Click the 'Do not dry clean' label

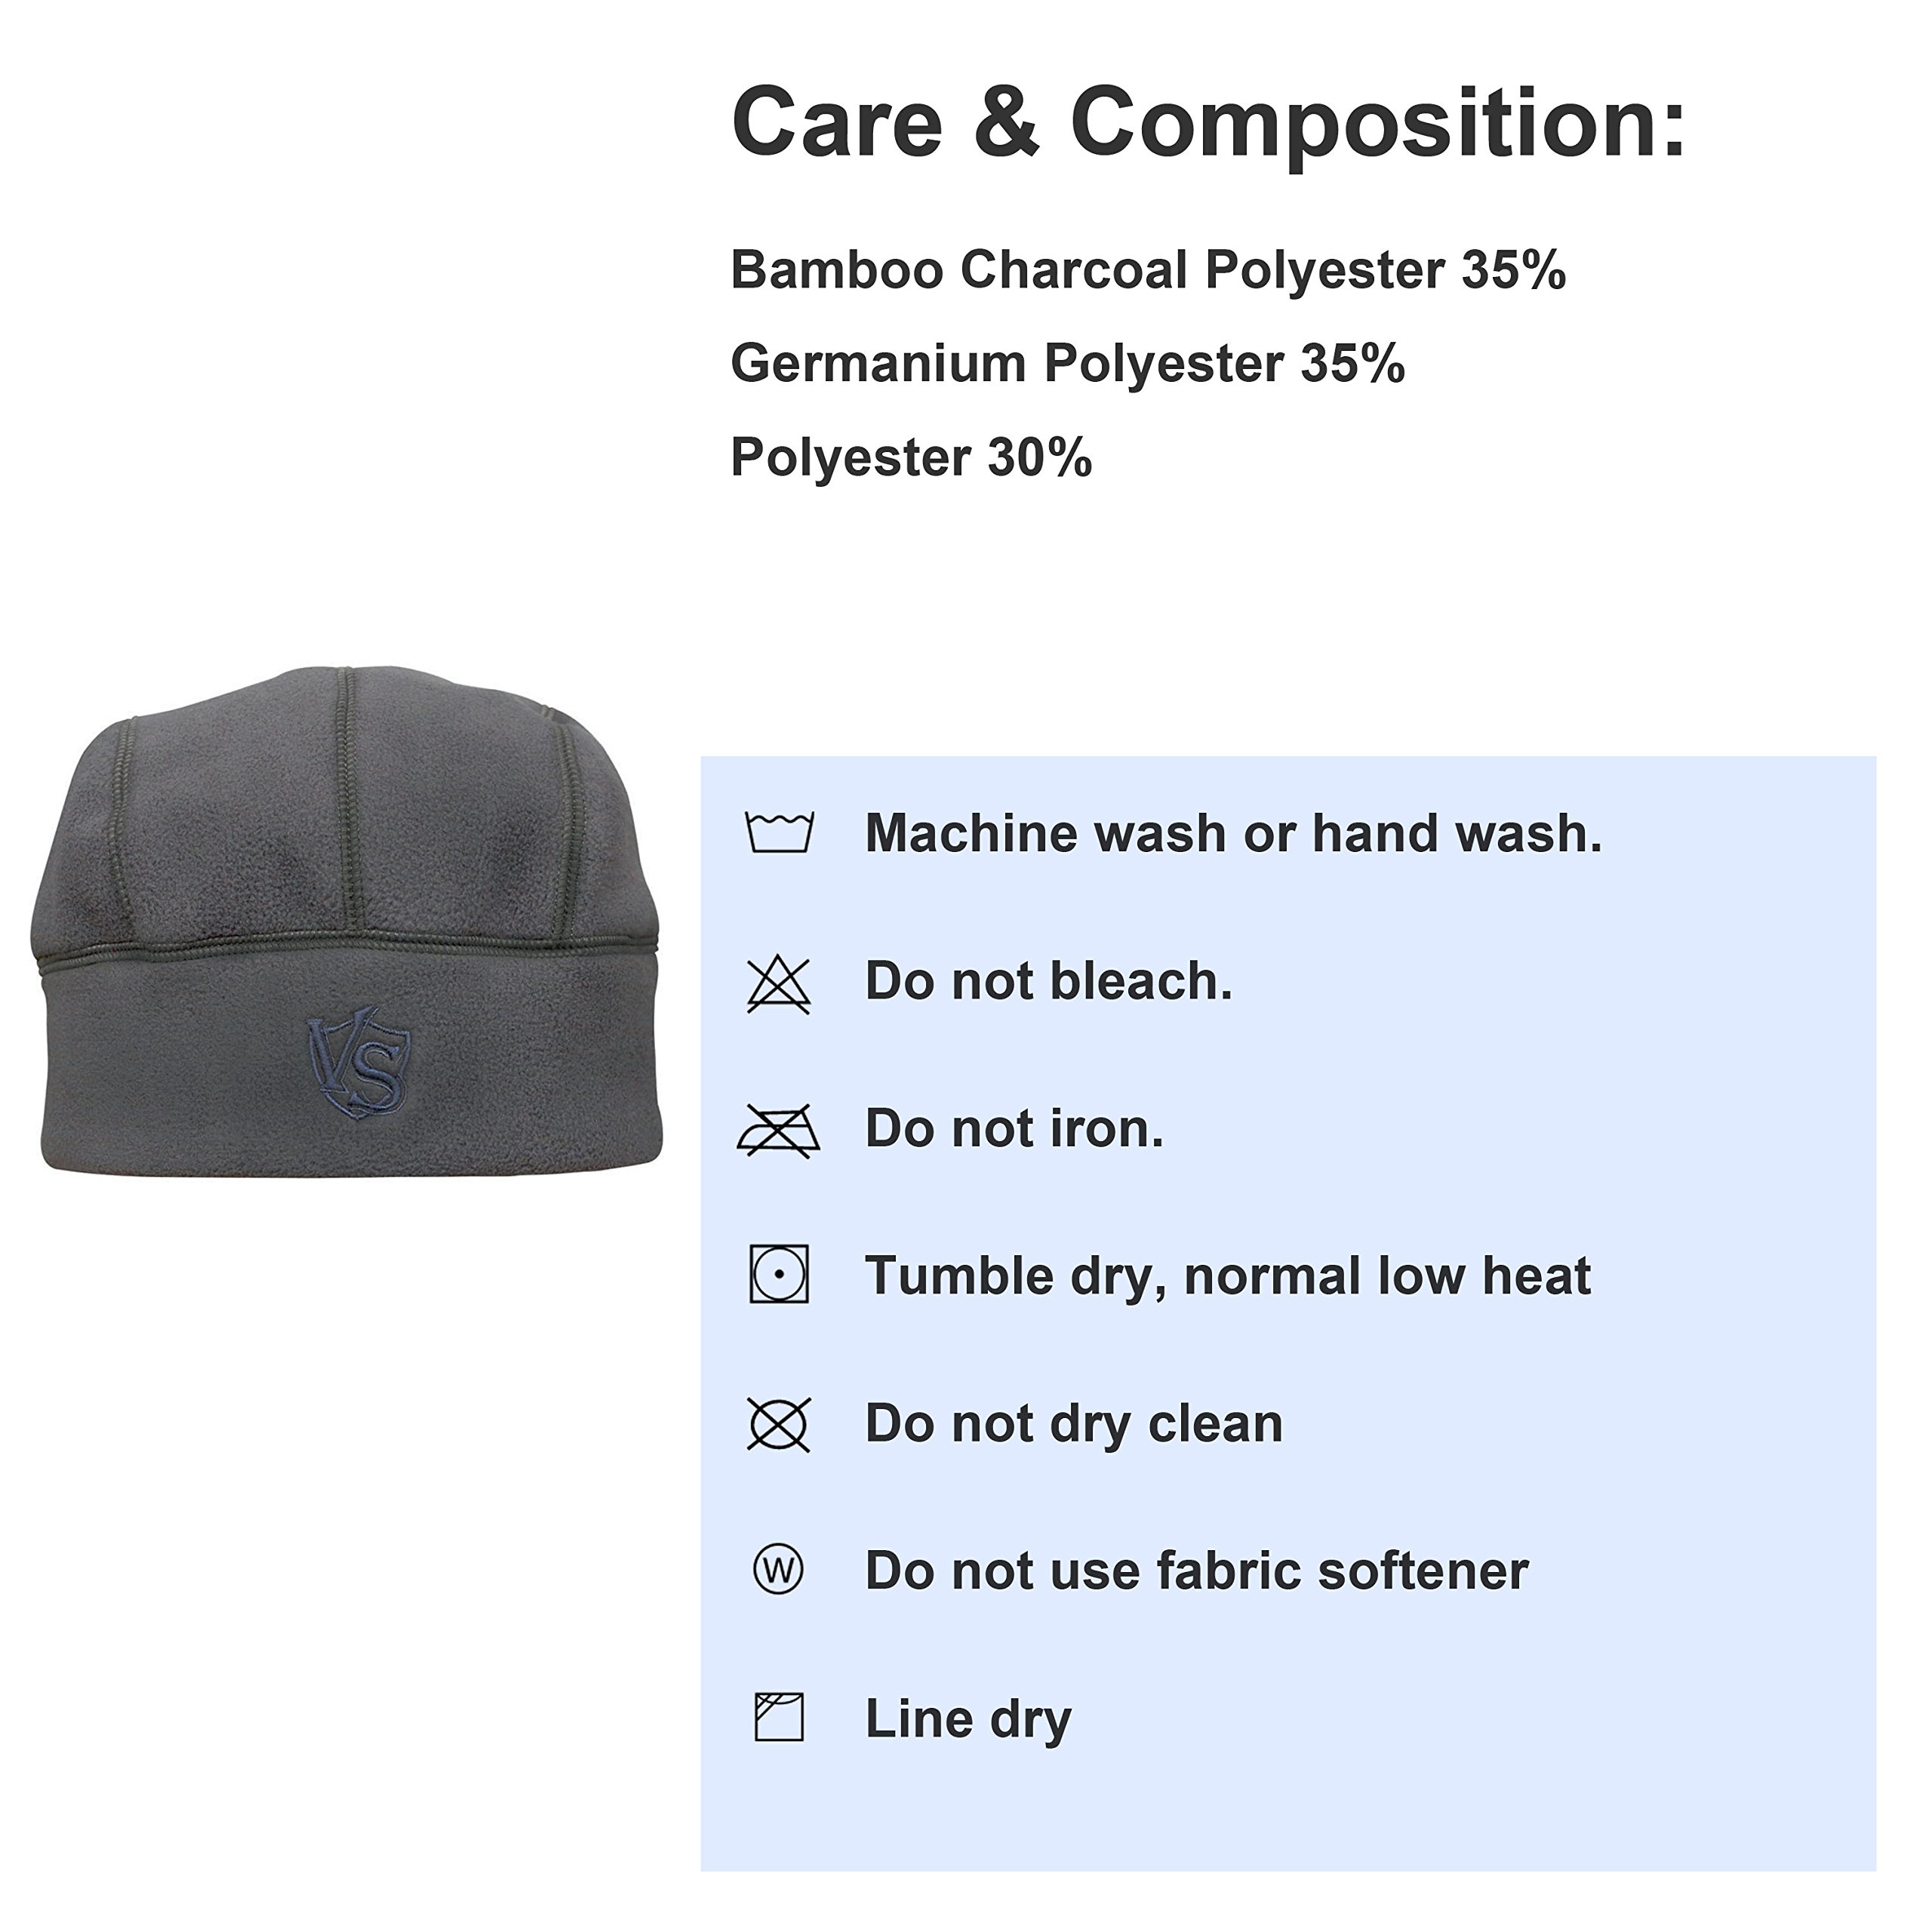pyautogui.click(x=1073, y=1423)
